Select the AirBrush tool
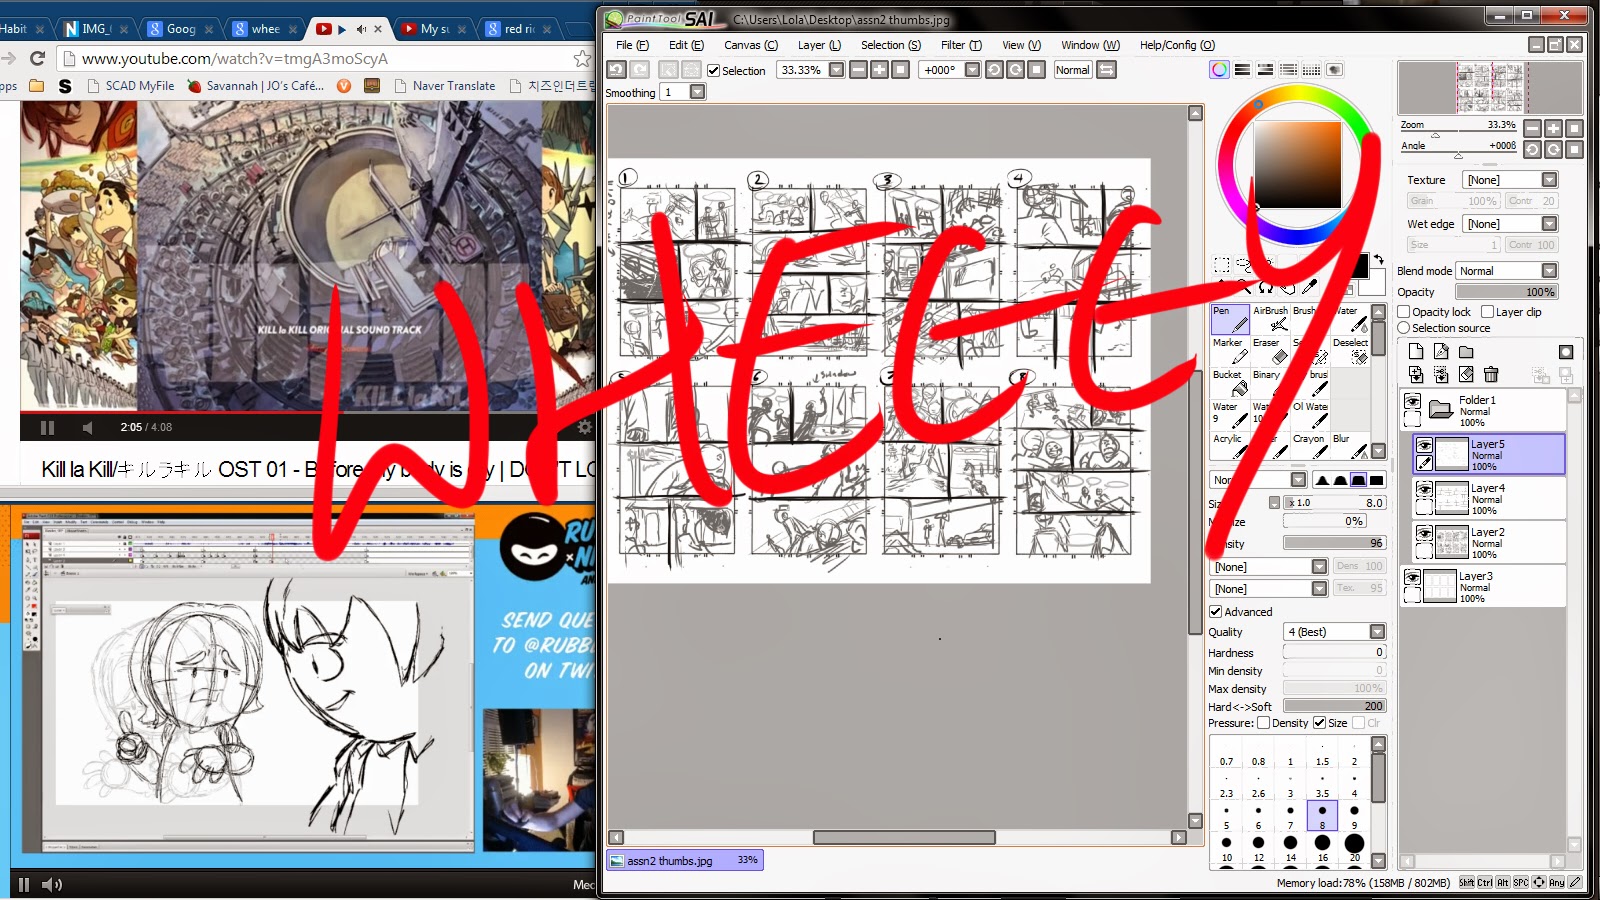1600x900 pixels. point(1270,319)
